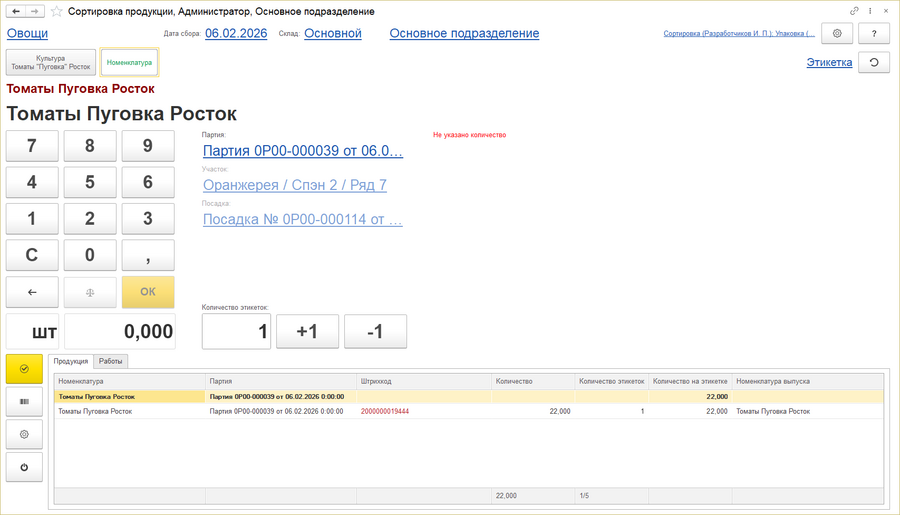Viewport: 900px width, 515px height.
Task: Go forward with the right arrow button
Action: point(34,11)
